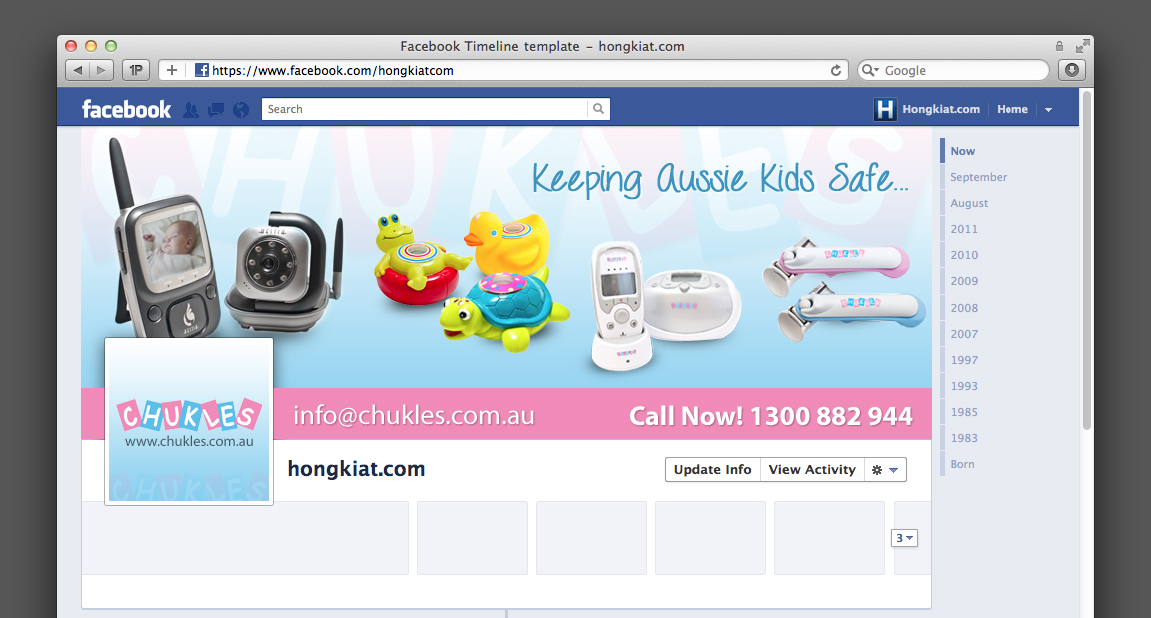
Task: Click the View Activity button
Action: (812, 470)
